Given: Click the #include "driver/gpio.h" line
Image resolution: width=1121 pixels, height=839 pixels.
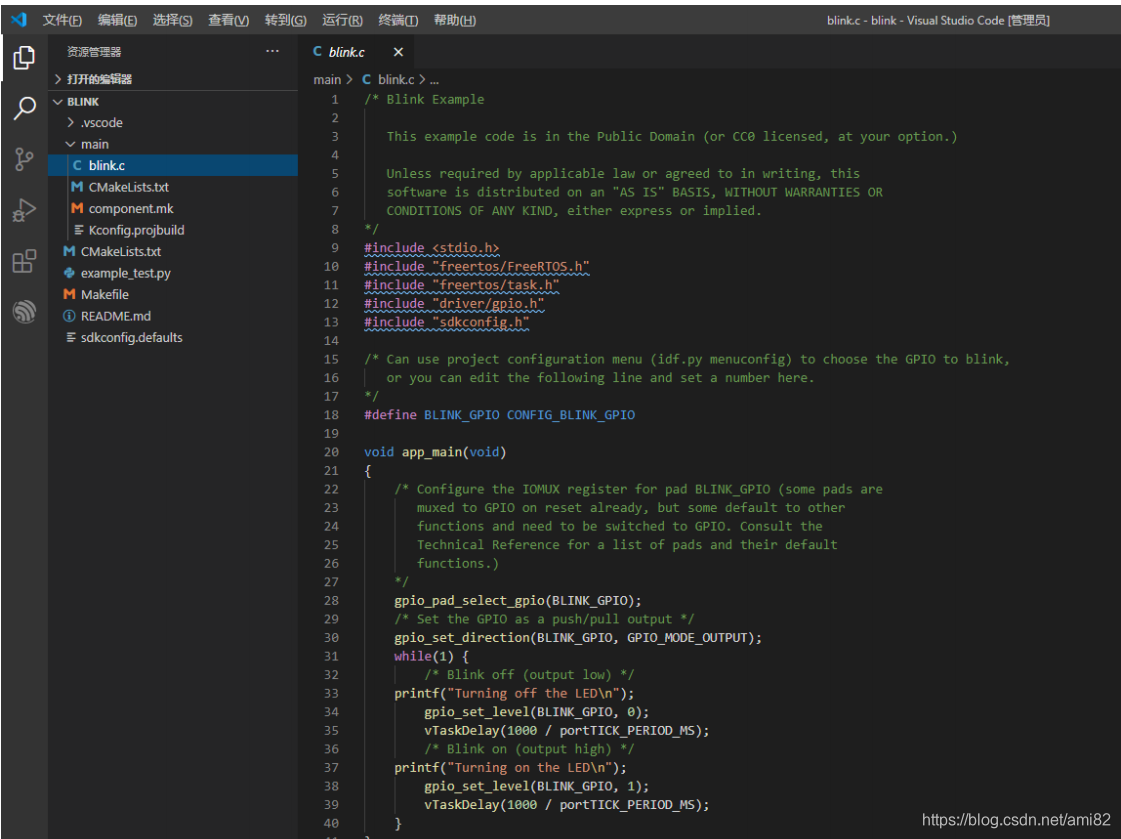Looking at the screenshot, I should tap(454, 304).
